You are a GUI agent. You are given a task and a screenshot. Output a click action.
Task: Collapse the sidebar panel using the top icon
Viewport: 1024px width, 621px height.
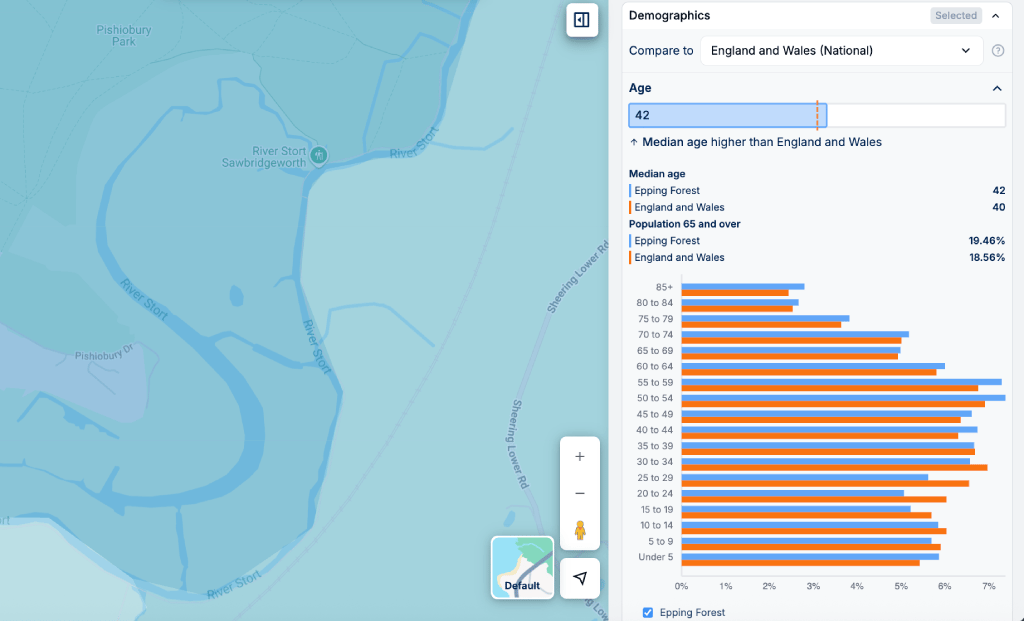[x=581, y=20]
